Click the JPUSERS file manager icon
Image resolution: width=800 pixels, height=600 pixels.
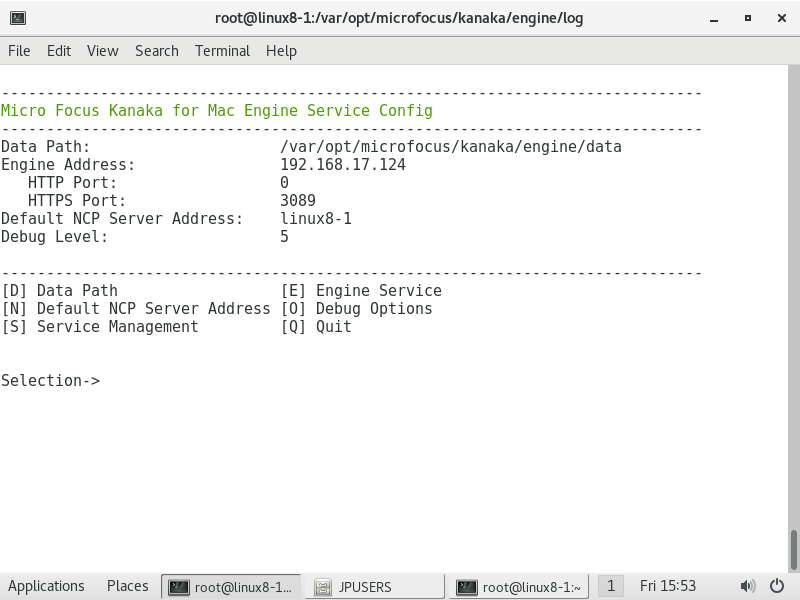(x=322, y=587)
